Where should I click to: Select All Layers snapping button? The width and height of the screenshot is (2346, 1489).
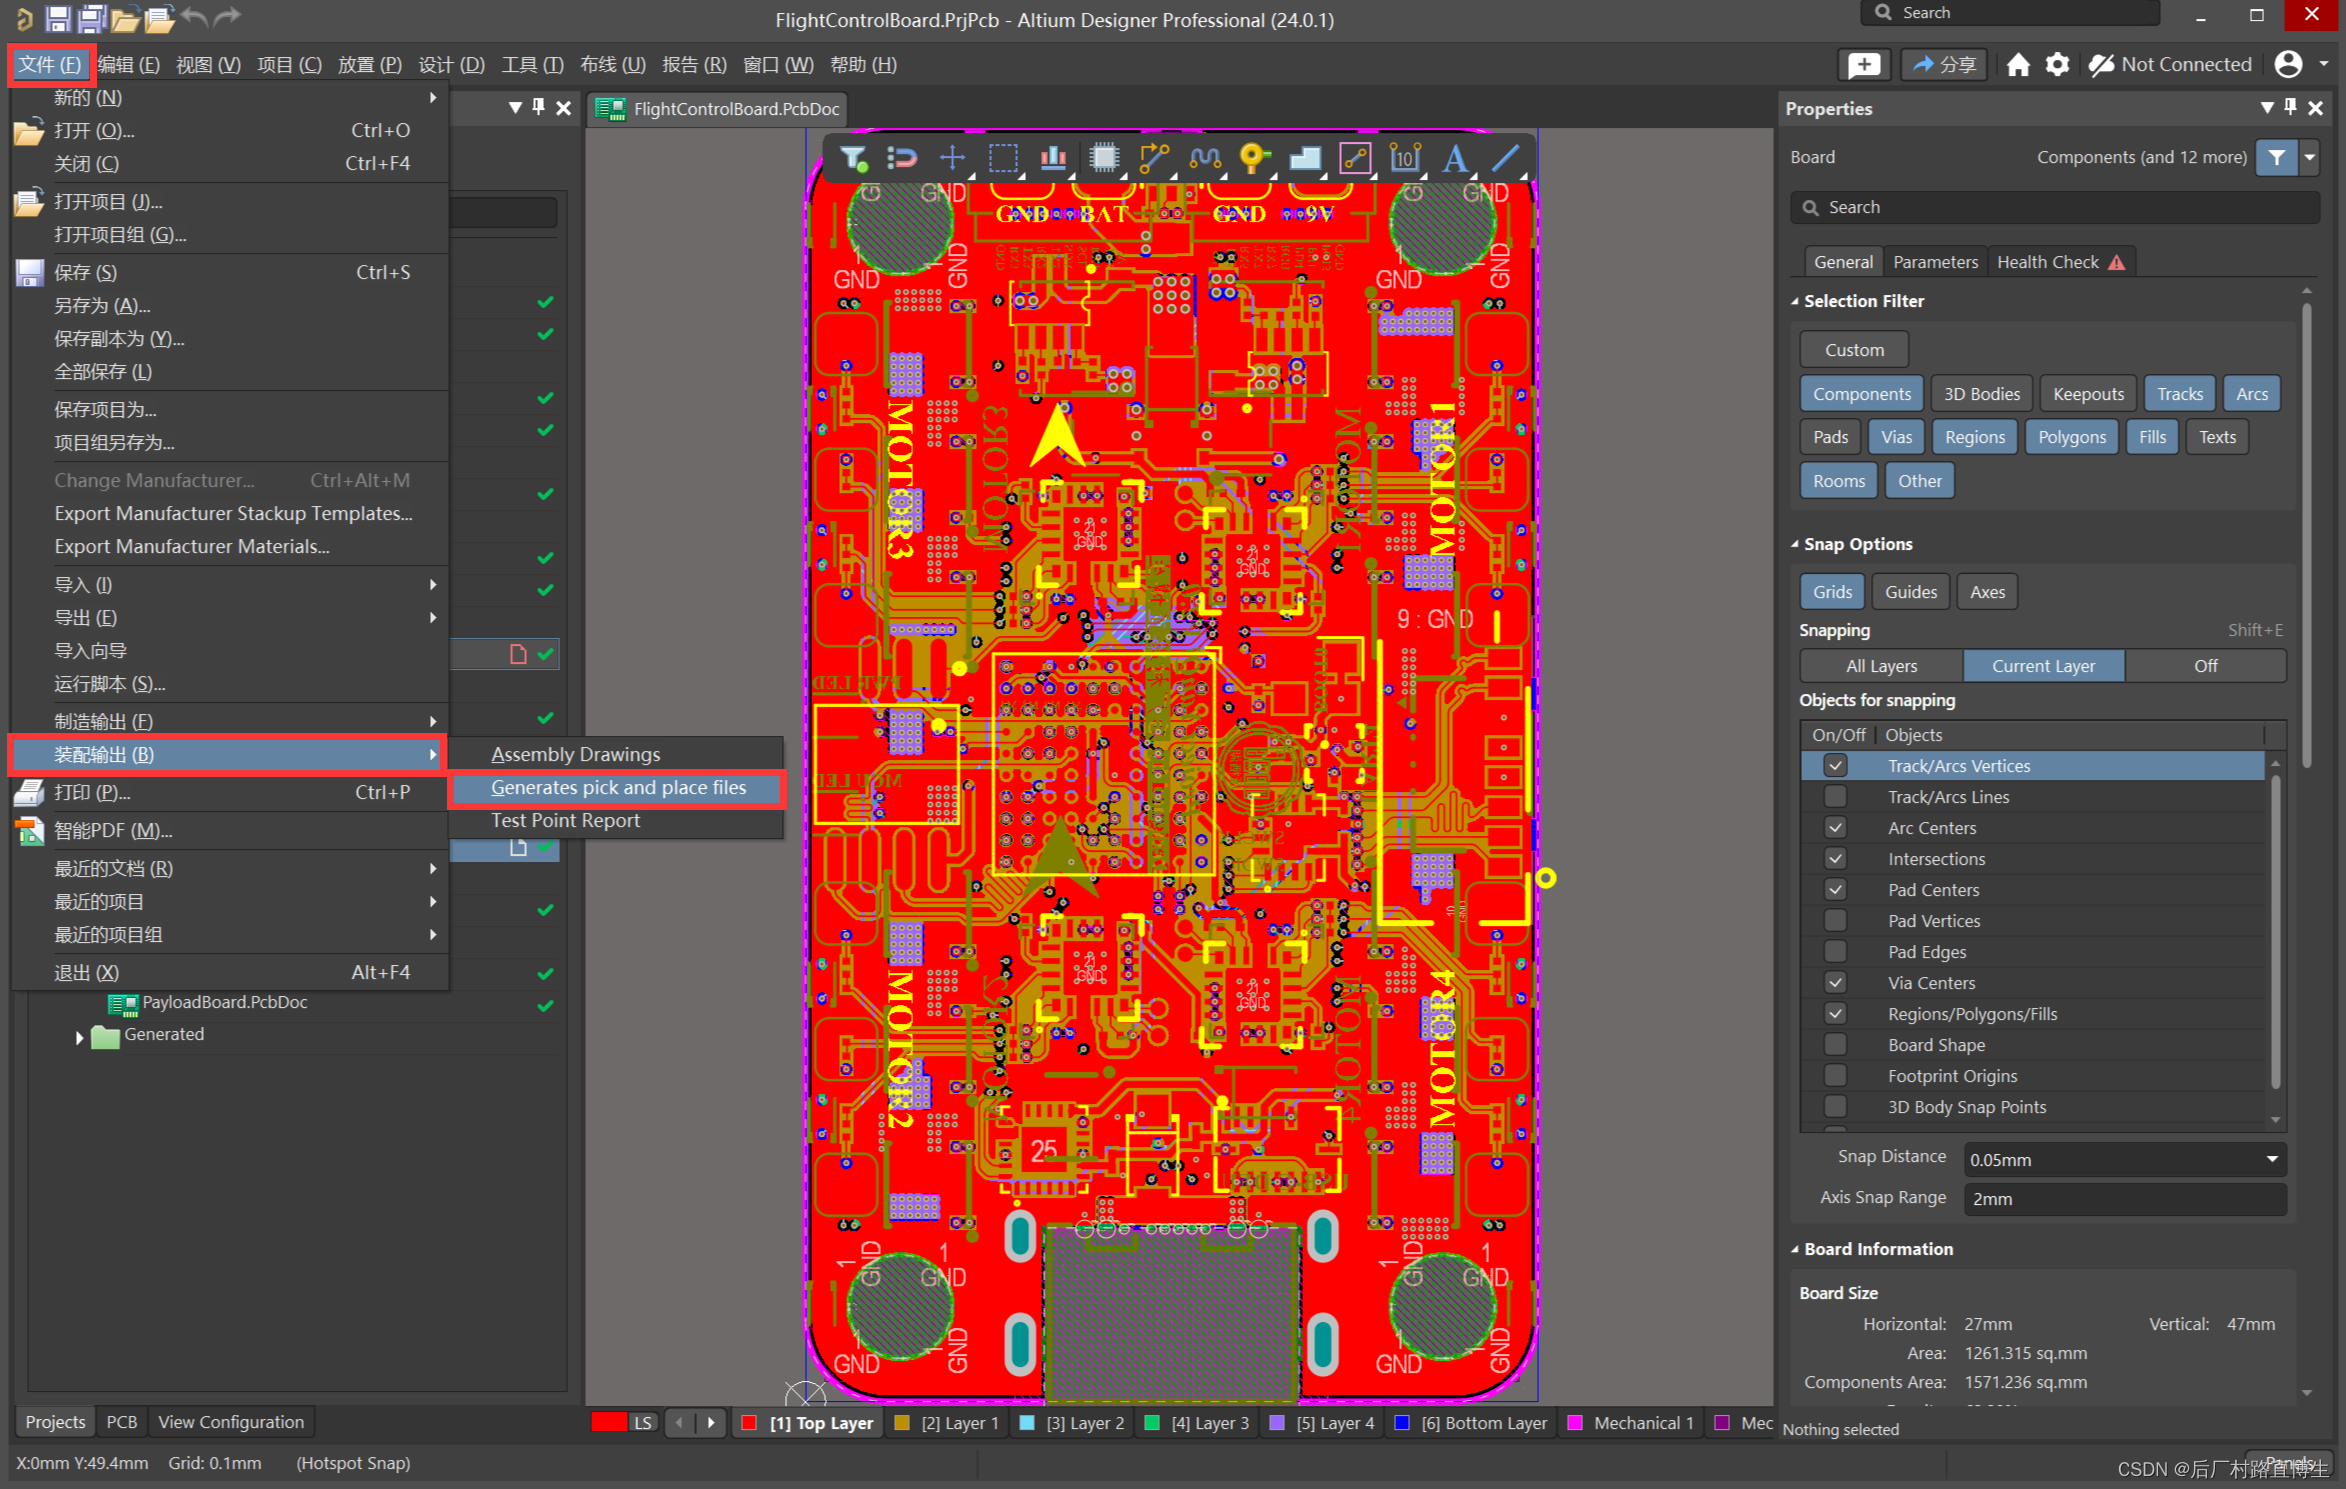click(1881, 666)
